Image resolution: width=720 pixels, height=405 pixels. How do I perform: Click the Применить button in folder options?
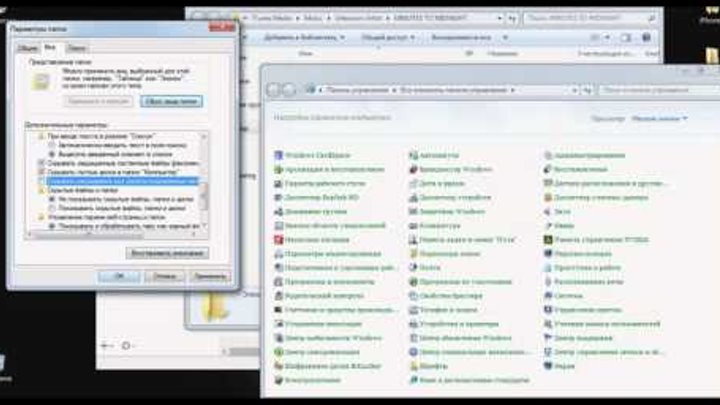pos(211,275)
